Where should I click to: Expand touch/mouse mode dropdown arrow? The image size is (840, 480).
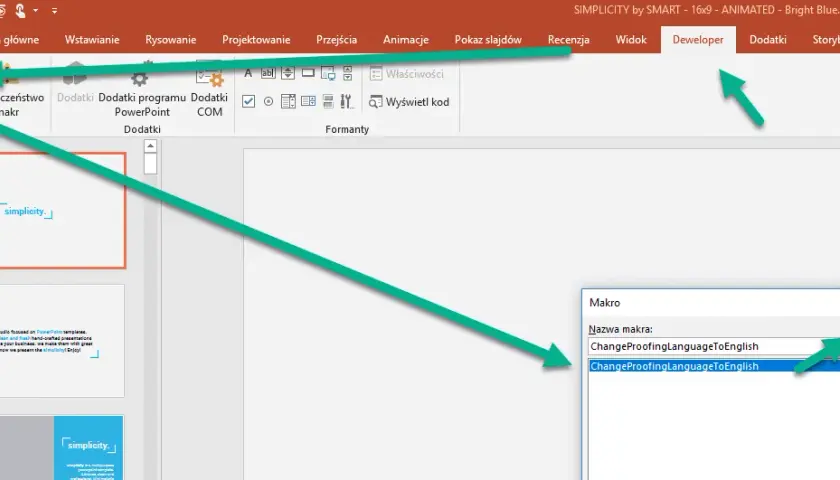click(x=35, y=10)
